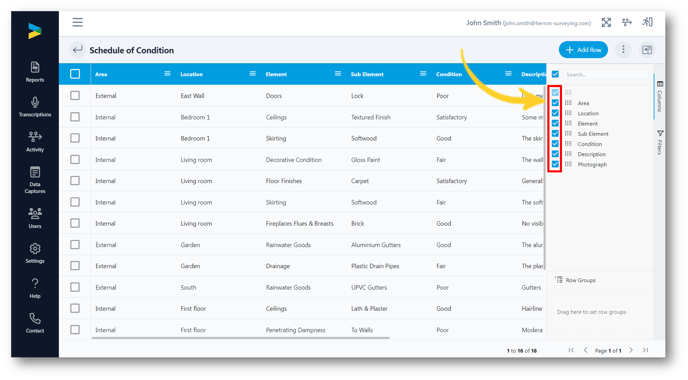Screen dimensions: 688x380
Task: Select the Columns side tab
Action: 659,96
